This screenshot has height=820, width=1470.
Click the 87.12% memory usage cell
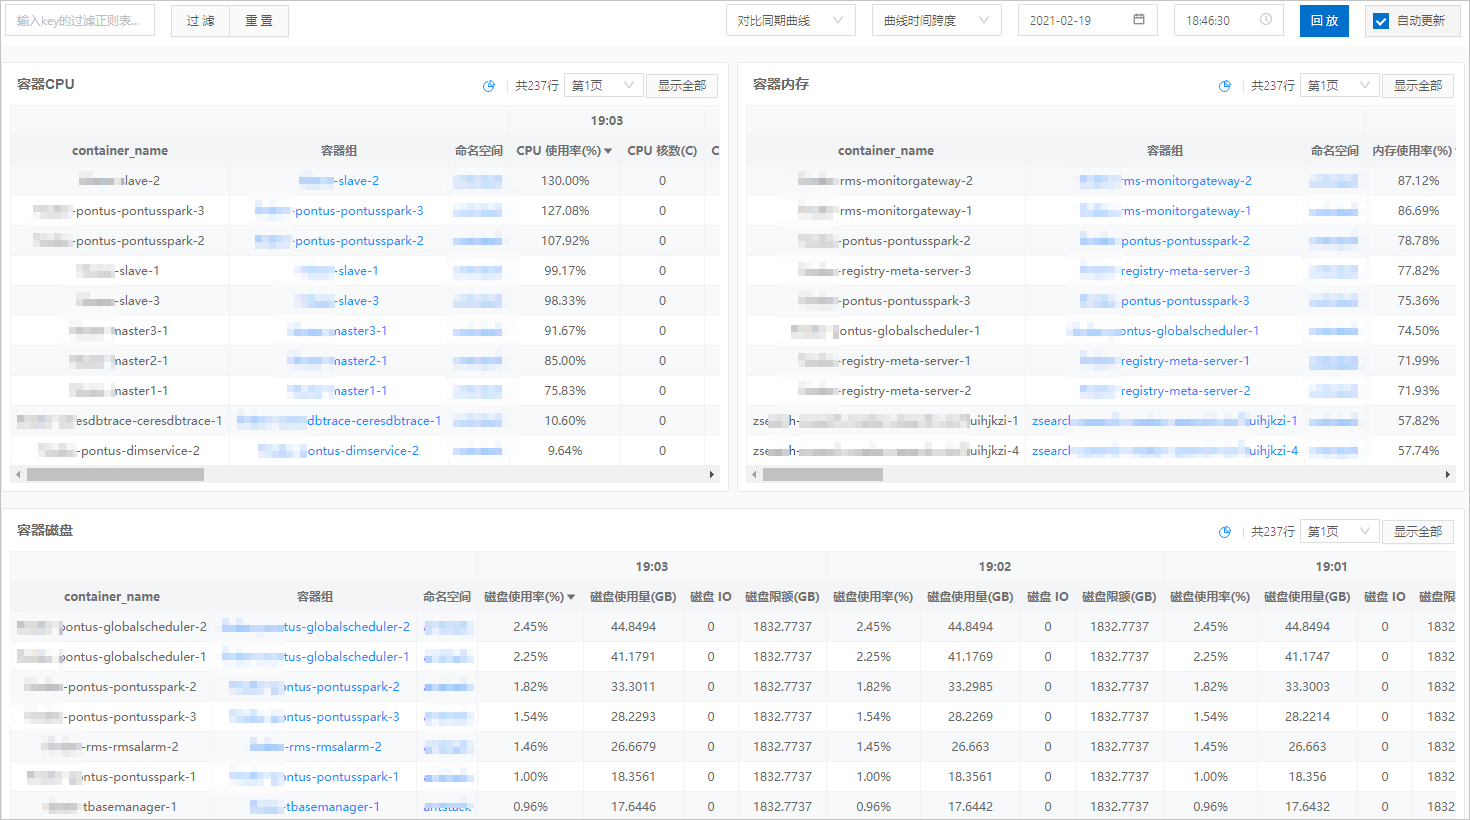(x=1418, y=181)
